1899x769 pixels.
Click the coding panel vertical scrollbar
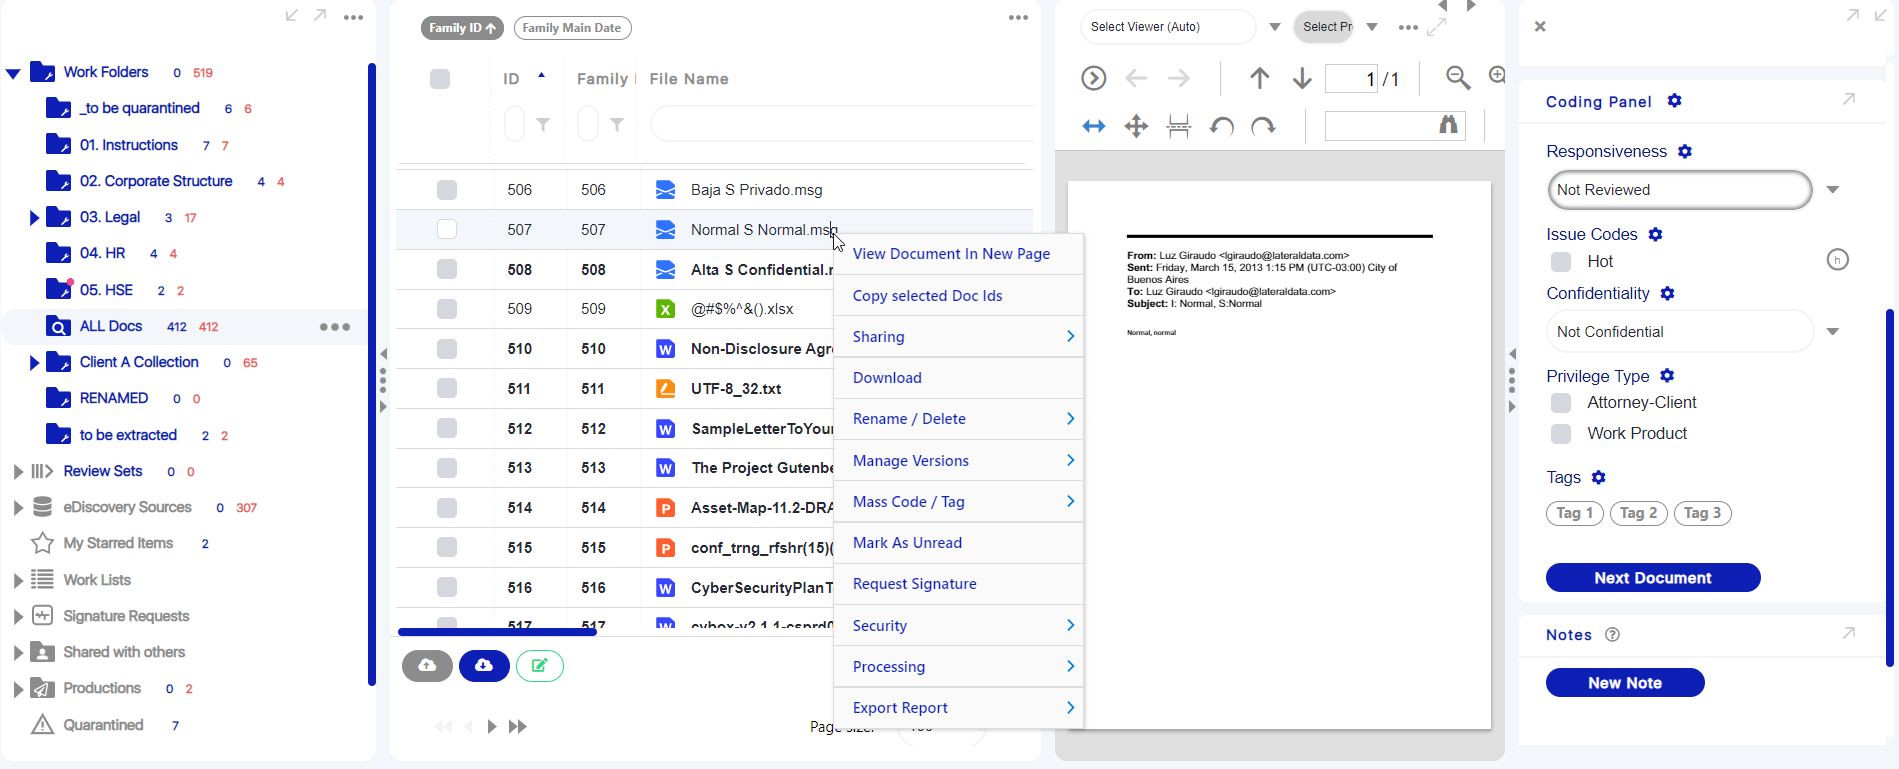(x=1890, y=487)
